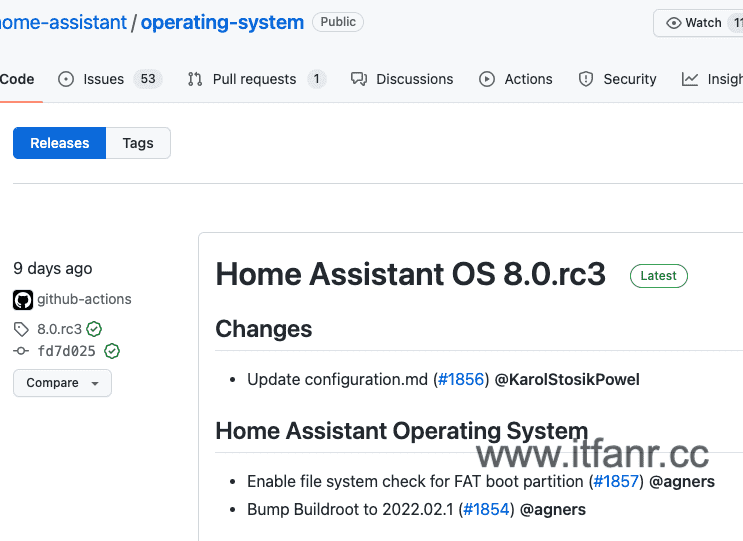Select the Releases view button
743x541 pixels.
pos(60,143)
